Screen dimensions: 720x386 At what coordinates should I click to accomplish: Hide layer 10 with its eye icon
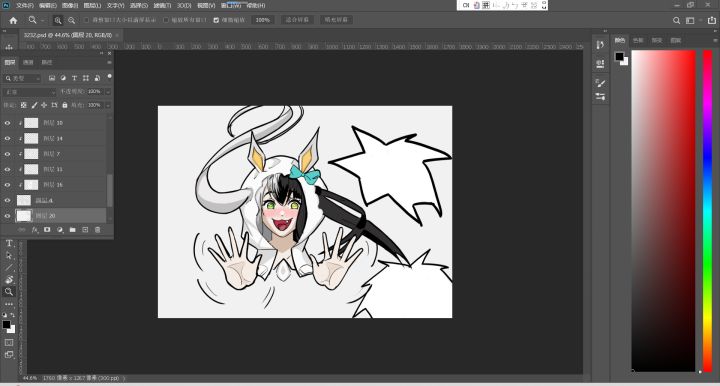(7, 123)
